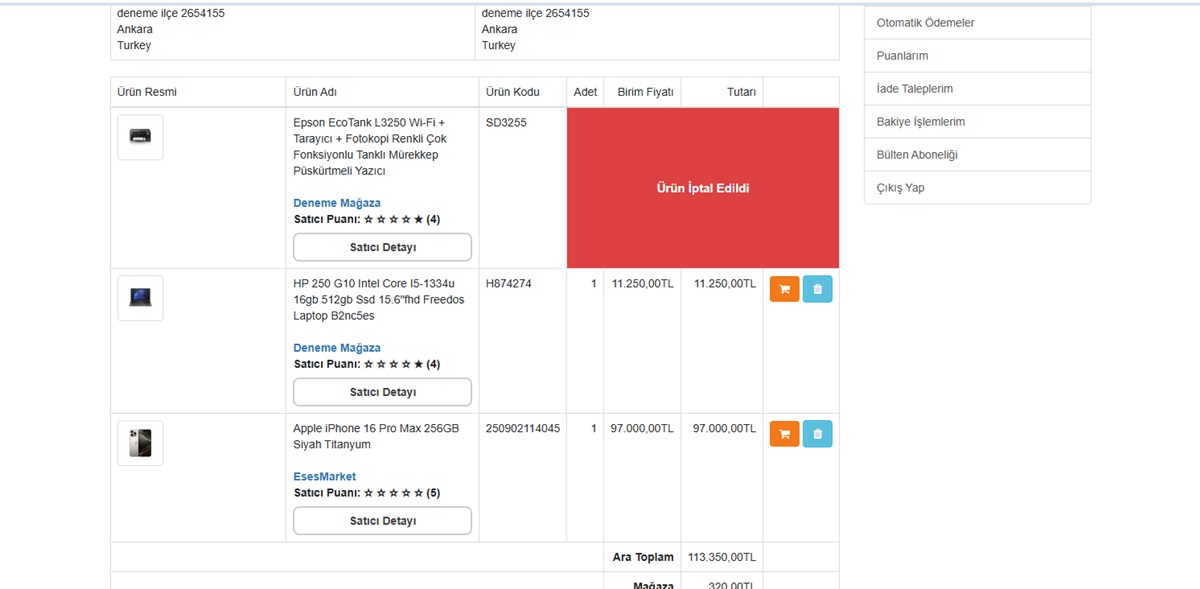Click cart icon for Apple iPhone 16 Pro Max
This screenshot has height=589, width=1200.
(784, 434)
